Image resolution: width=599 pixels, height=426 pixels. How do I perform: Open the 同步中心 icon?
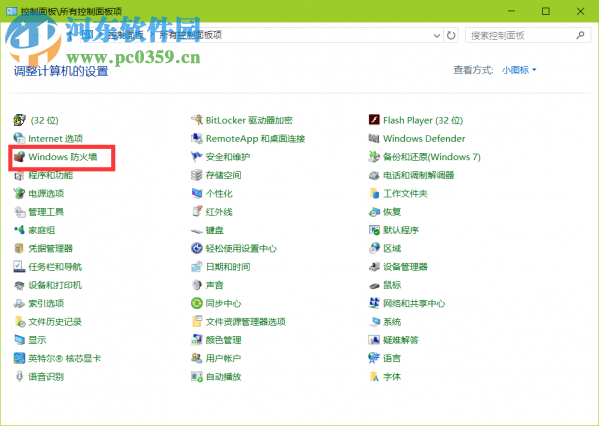pos(197,303)
